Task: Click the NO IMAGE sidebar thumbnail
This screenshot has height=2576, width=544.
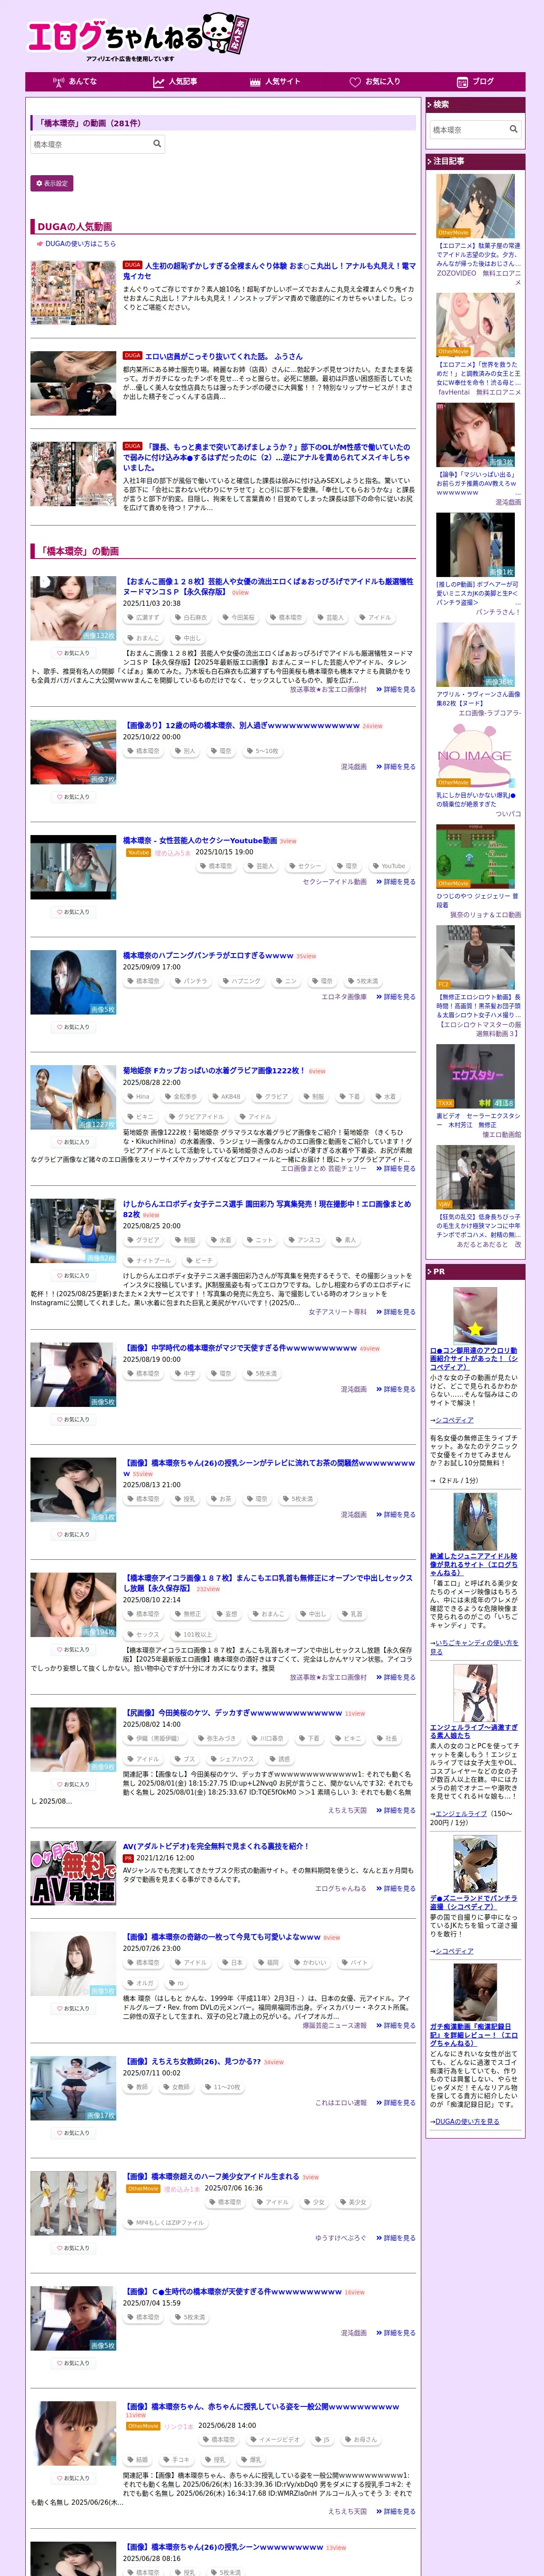Action: tap(475, 756)
